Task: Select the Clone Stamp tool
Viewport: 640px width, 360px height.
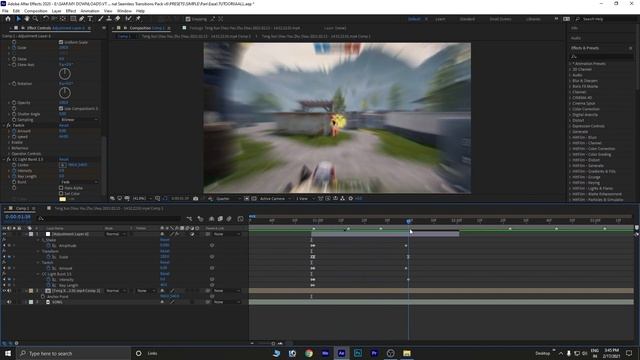Action: coord(109,19)
